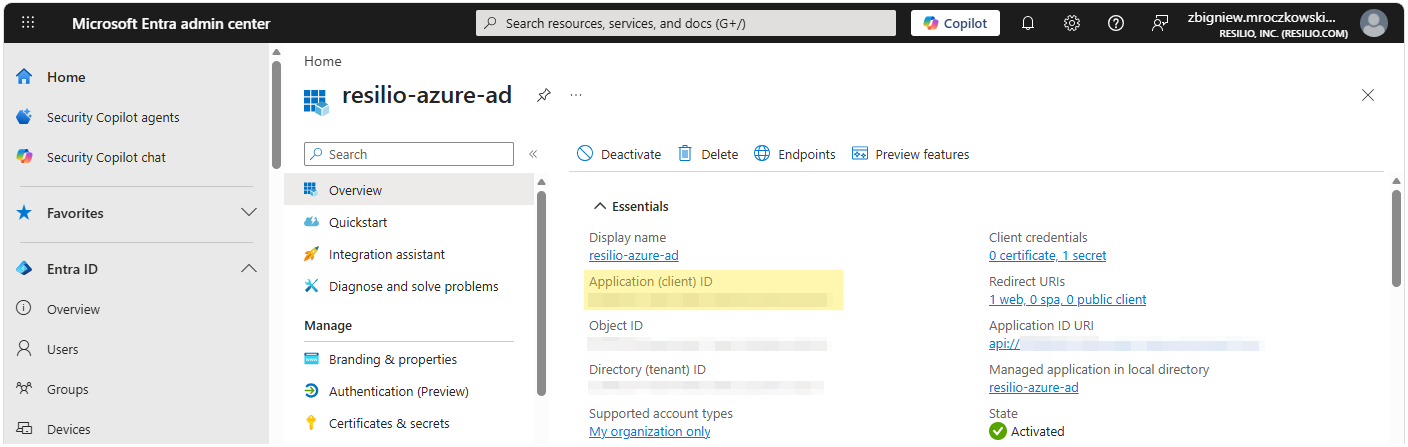Pin the resilio-azure-ad blade
This screenshot has height=447, width=1408.
tap(543, 95)
